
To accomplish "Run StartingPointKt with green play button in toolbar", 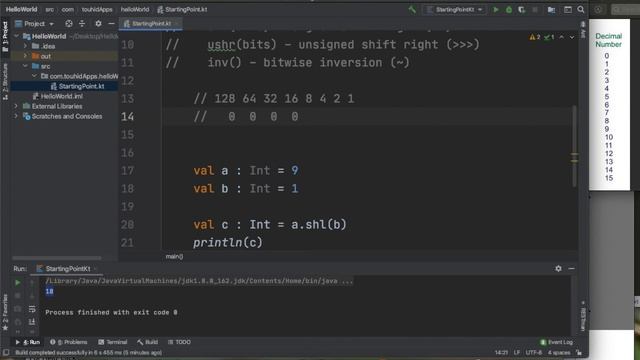I will tap(496, 9).
